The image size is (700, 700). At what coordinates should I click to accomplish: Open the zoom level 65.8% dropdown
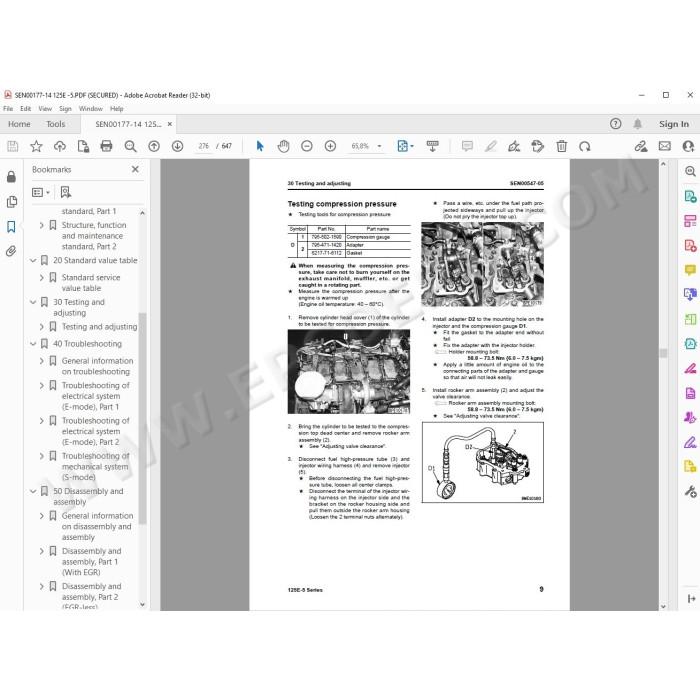(x=379, y=146)
